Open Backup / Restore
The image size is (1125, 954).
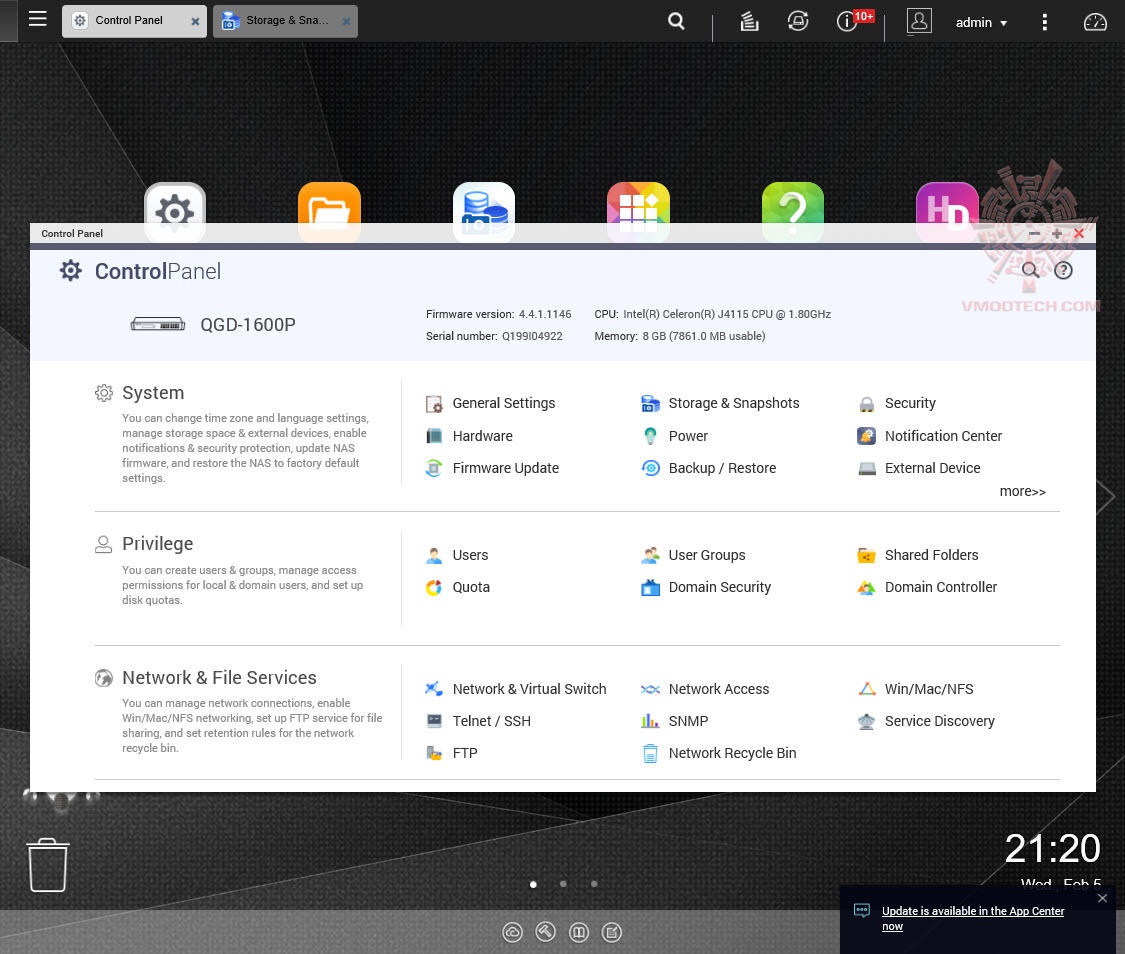(x=709, y=468)
